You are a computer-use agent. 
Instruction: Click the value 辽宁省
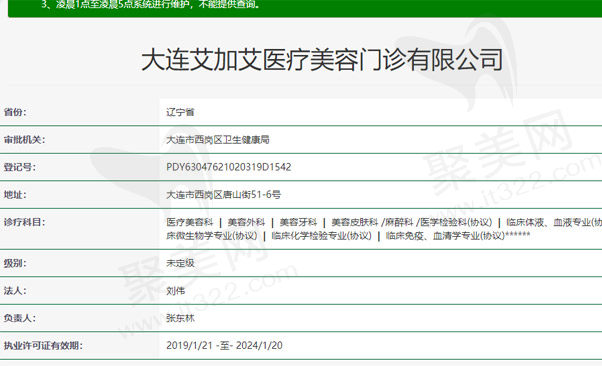180,112
